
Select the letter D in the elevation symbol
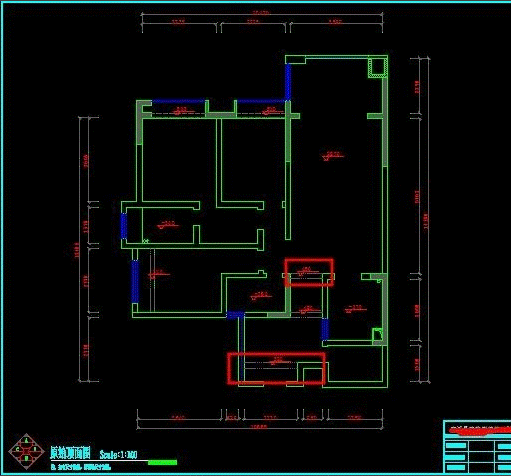tap(27, 459)
